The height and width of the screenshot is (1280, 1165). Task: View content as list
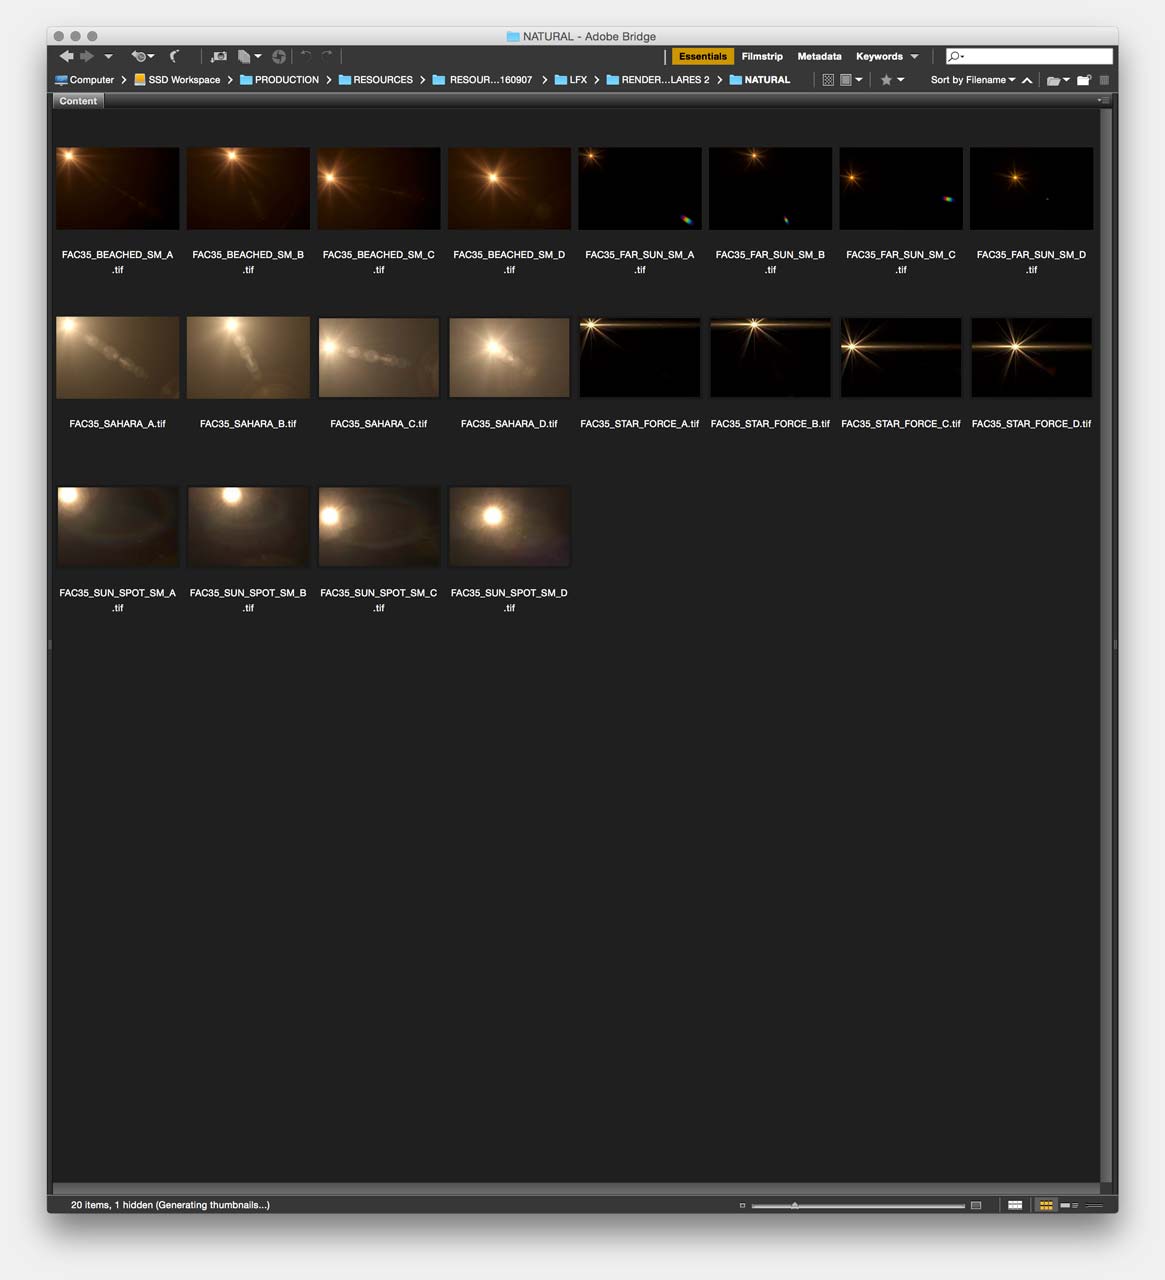click(x=1094, y=1205)
